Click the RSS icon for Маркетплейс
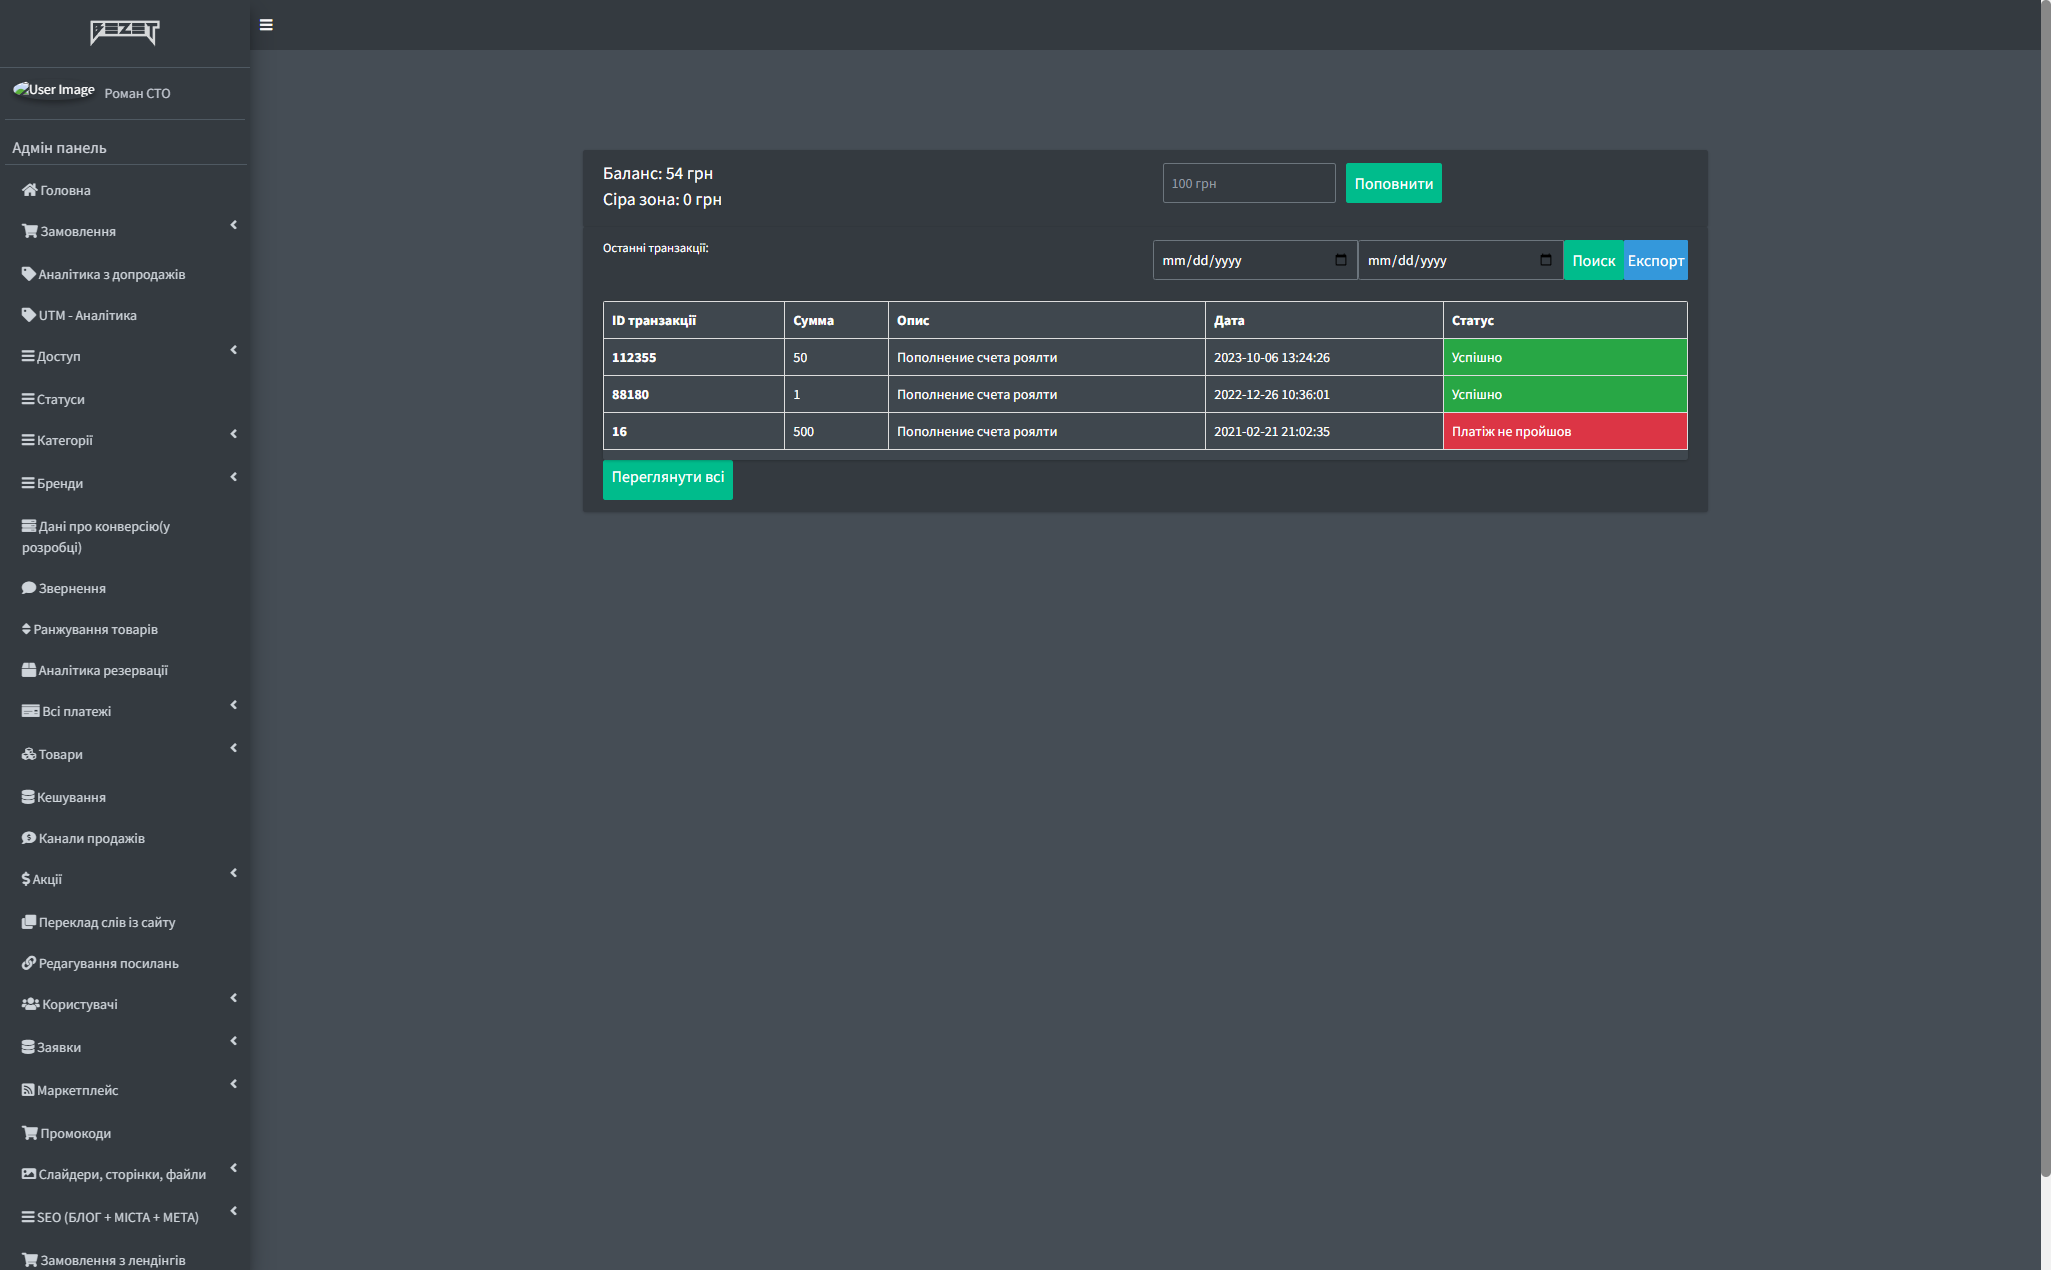Viewport: 2051px width, 1270px height. [x=28, y=1090]
